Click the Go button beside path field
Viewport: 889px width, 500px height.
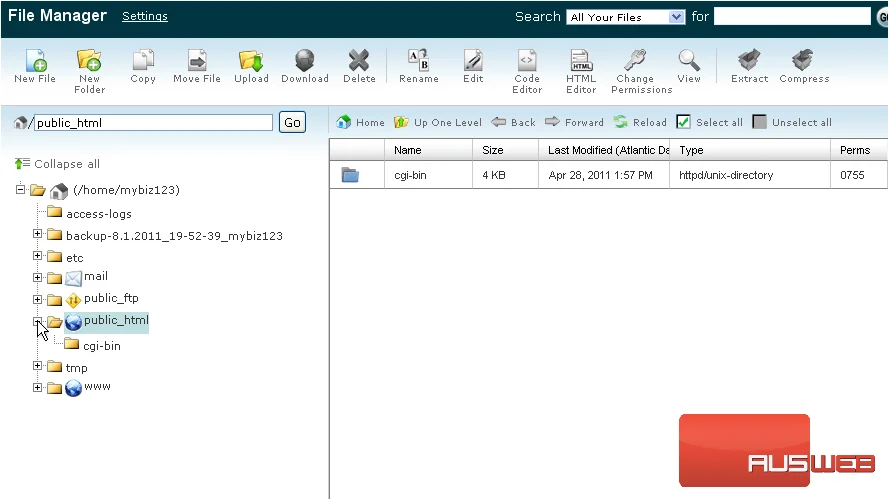coord(292,122)
